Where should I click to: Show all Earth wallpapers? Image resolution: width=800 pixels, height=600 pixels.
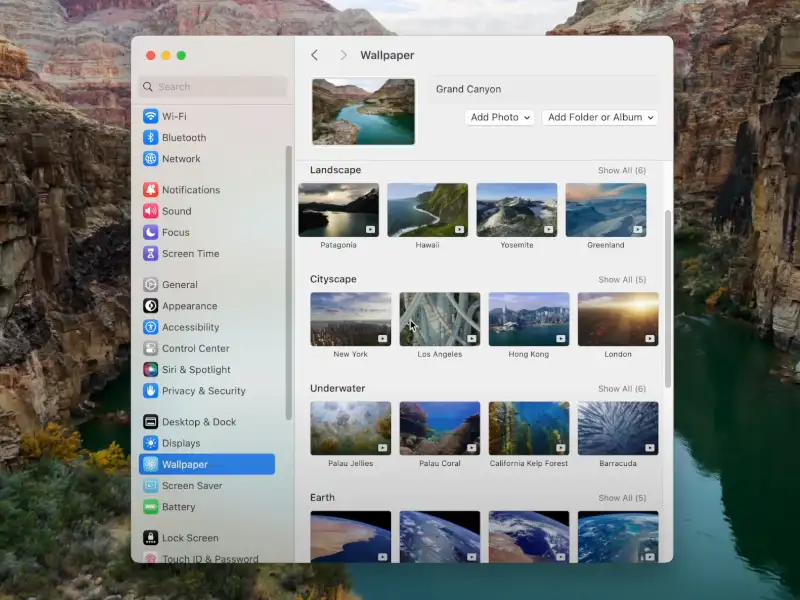point(622,498)
